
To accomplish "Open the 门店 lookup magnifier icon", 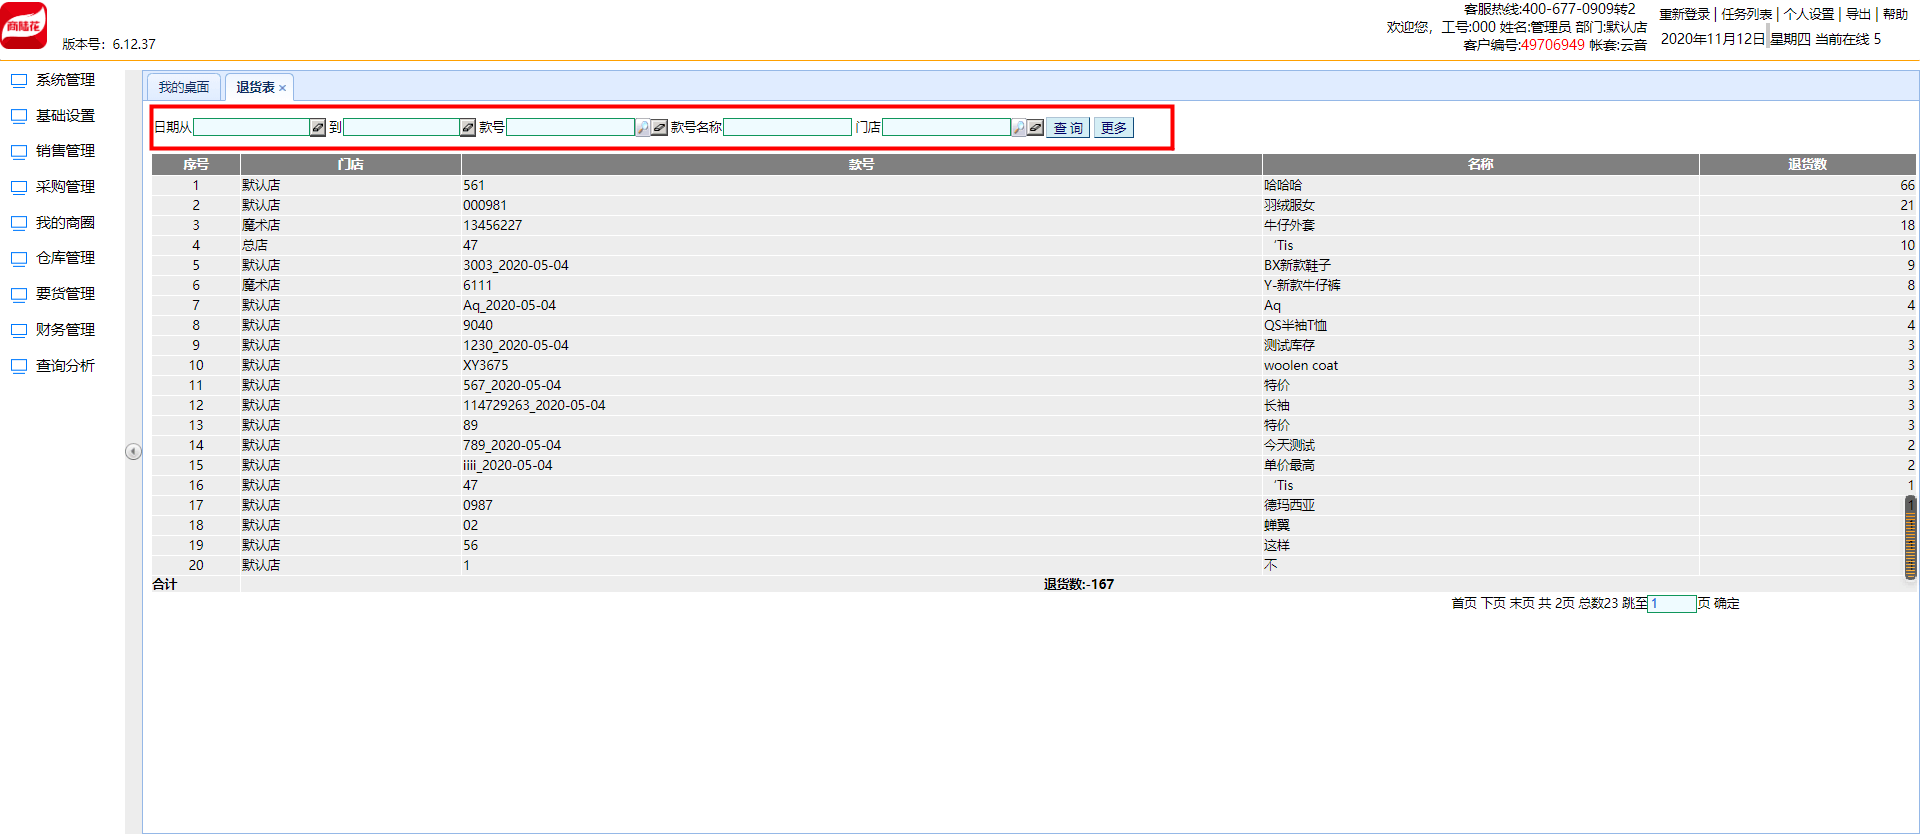I will point(1019,127).
